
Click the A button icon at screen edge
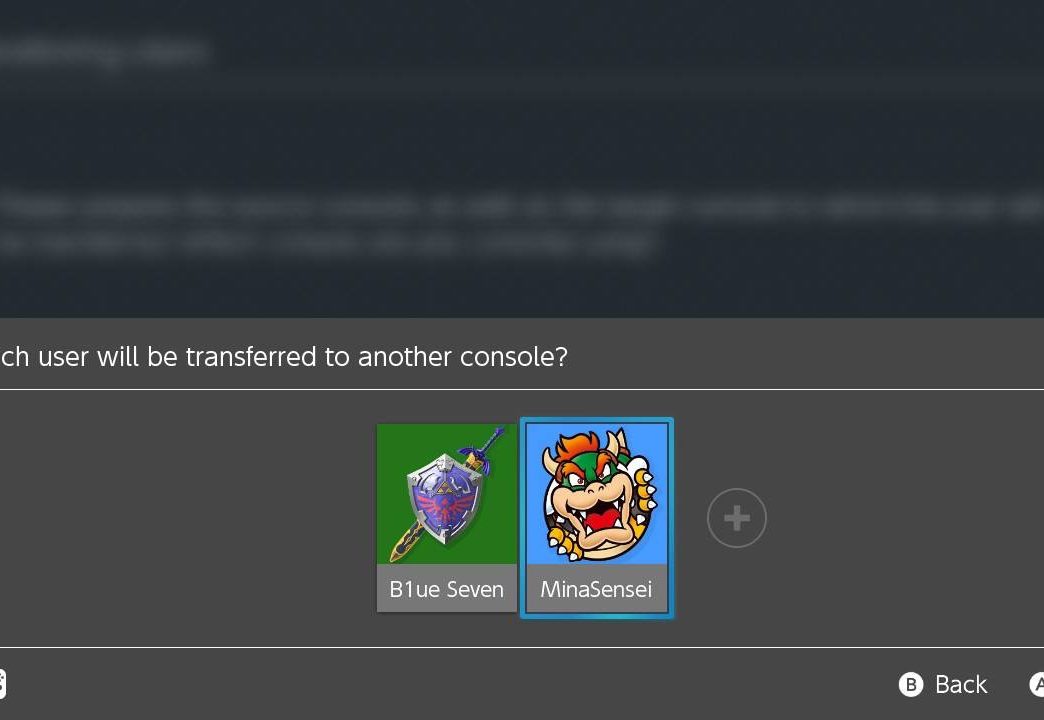(x=1037, y=684)
